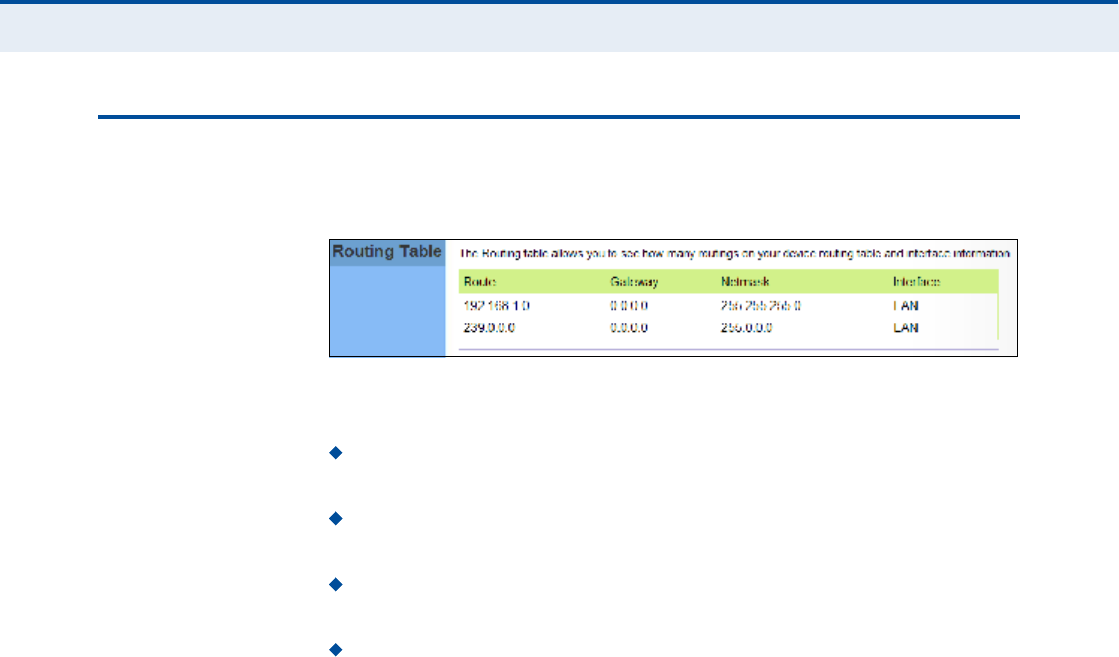Click the routing table description sentence
Image resolution: width=1119 pixels, height=657 pixels.
[735, 253]
